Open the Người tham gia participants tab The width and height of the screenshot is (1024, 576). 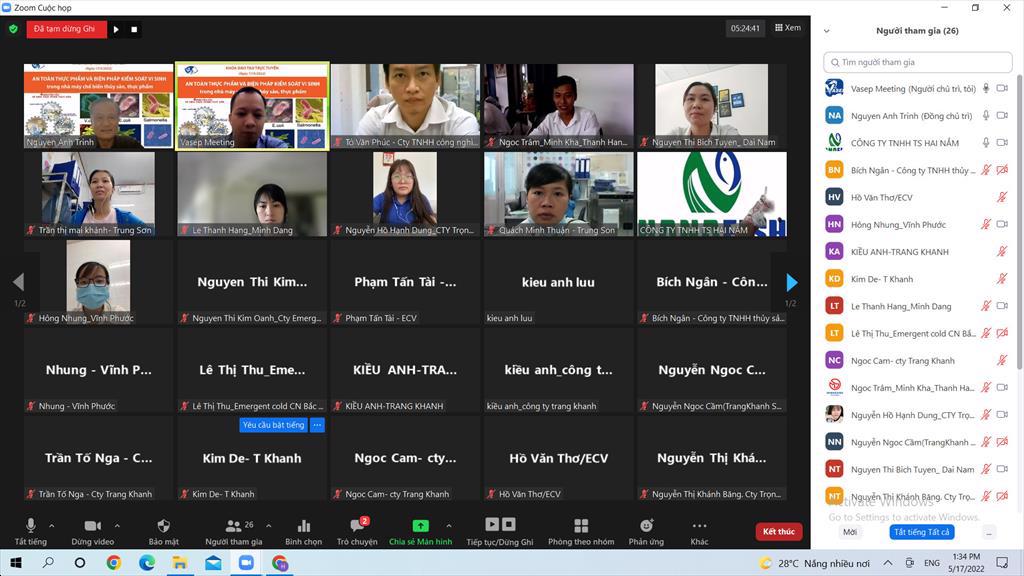[x=233, y=526]
